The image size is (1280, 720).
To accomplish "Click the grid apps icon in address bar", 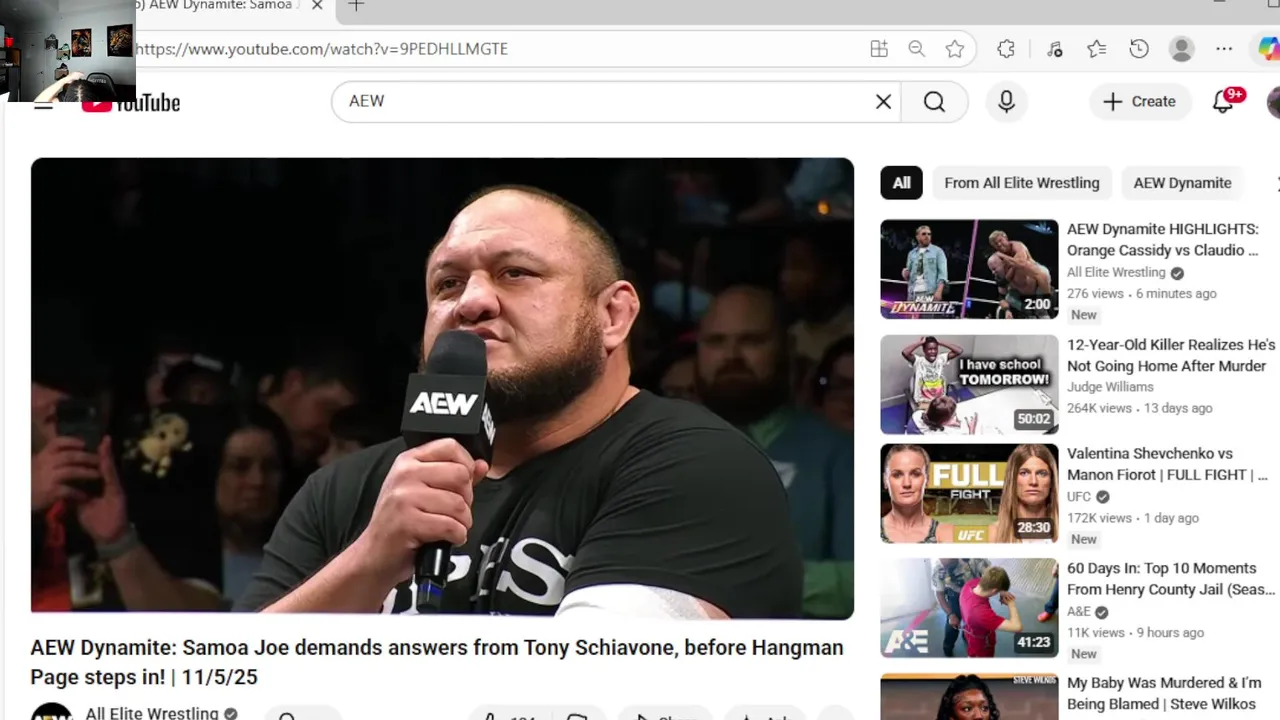I will point(879,49).
